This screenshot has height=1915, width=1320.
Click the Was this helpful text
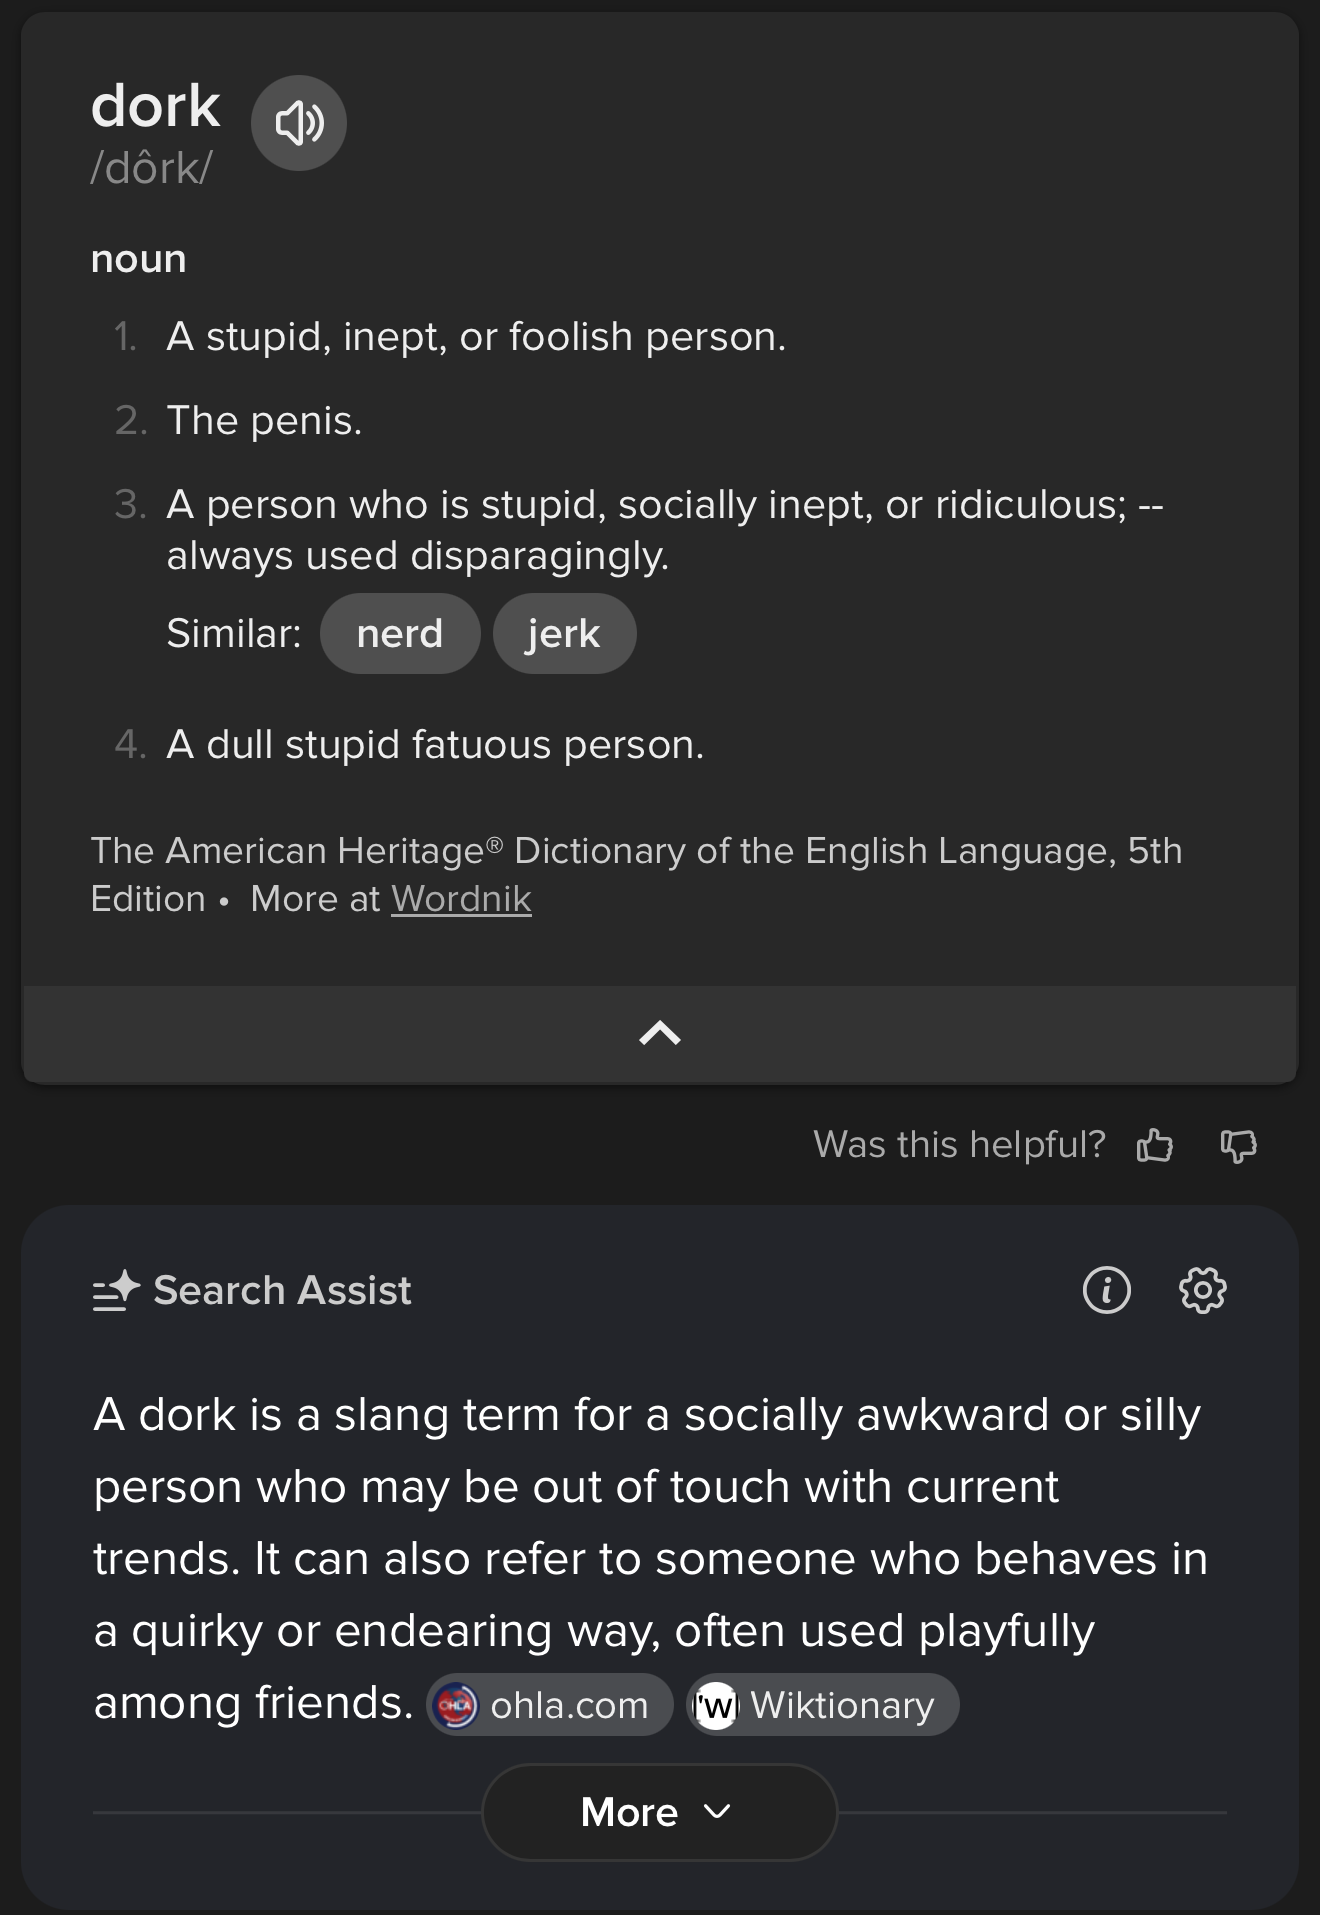pyautogui.click(x=959, y=1145)
